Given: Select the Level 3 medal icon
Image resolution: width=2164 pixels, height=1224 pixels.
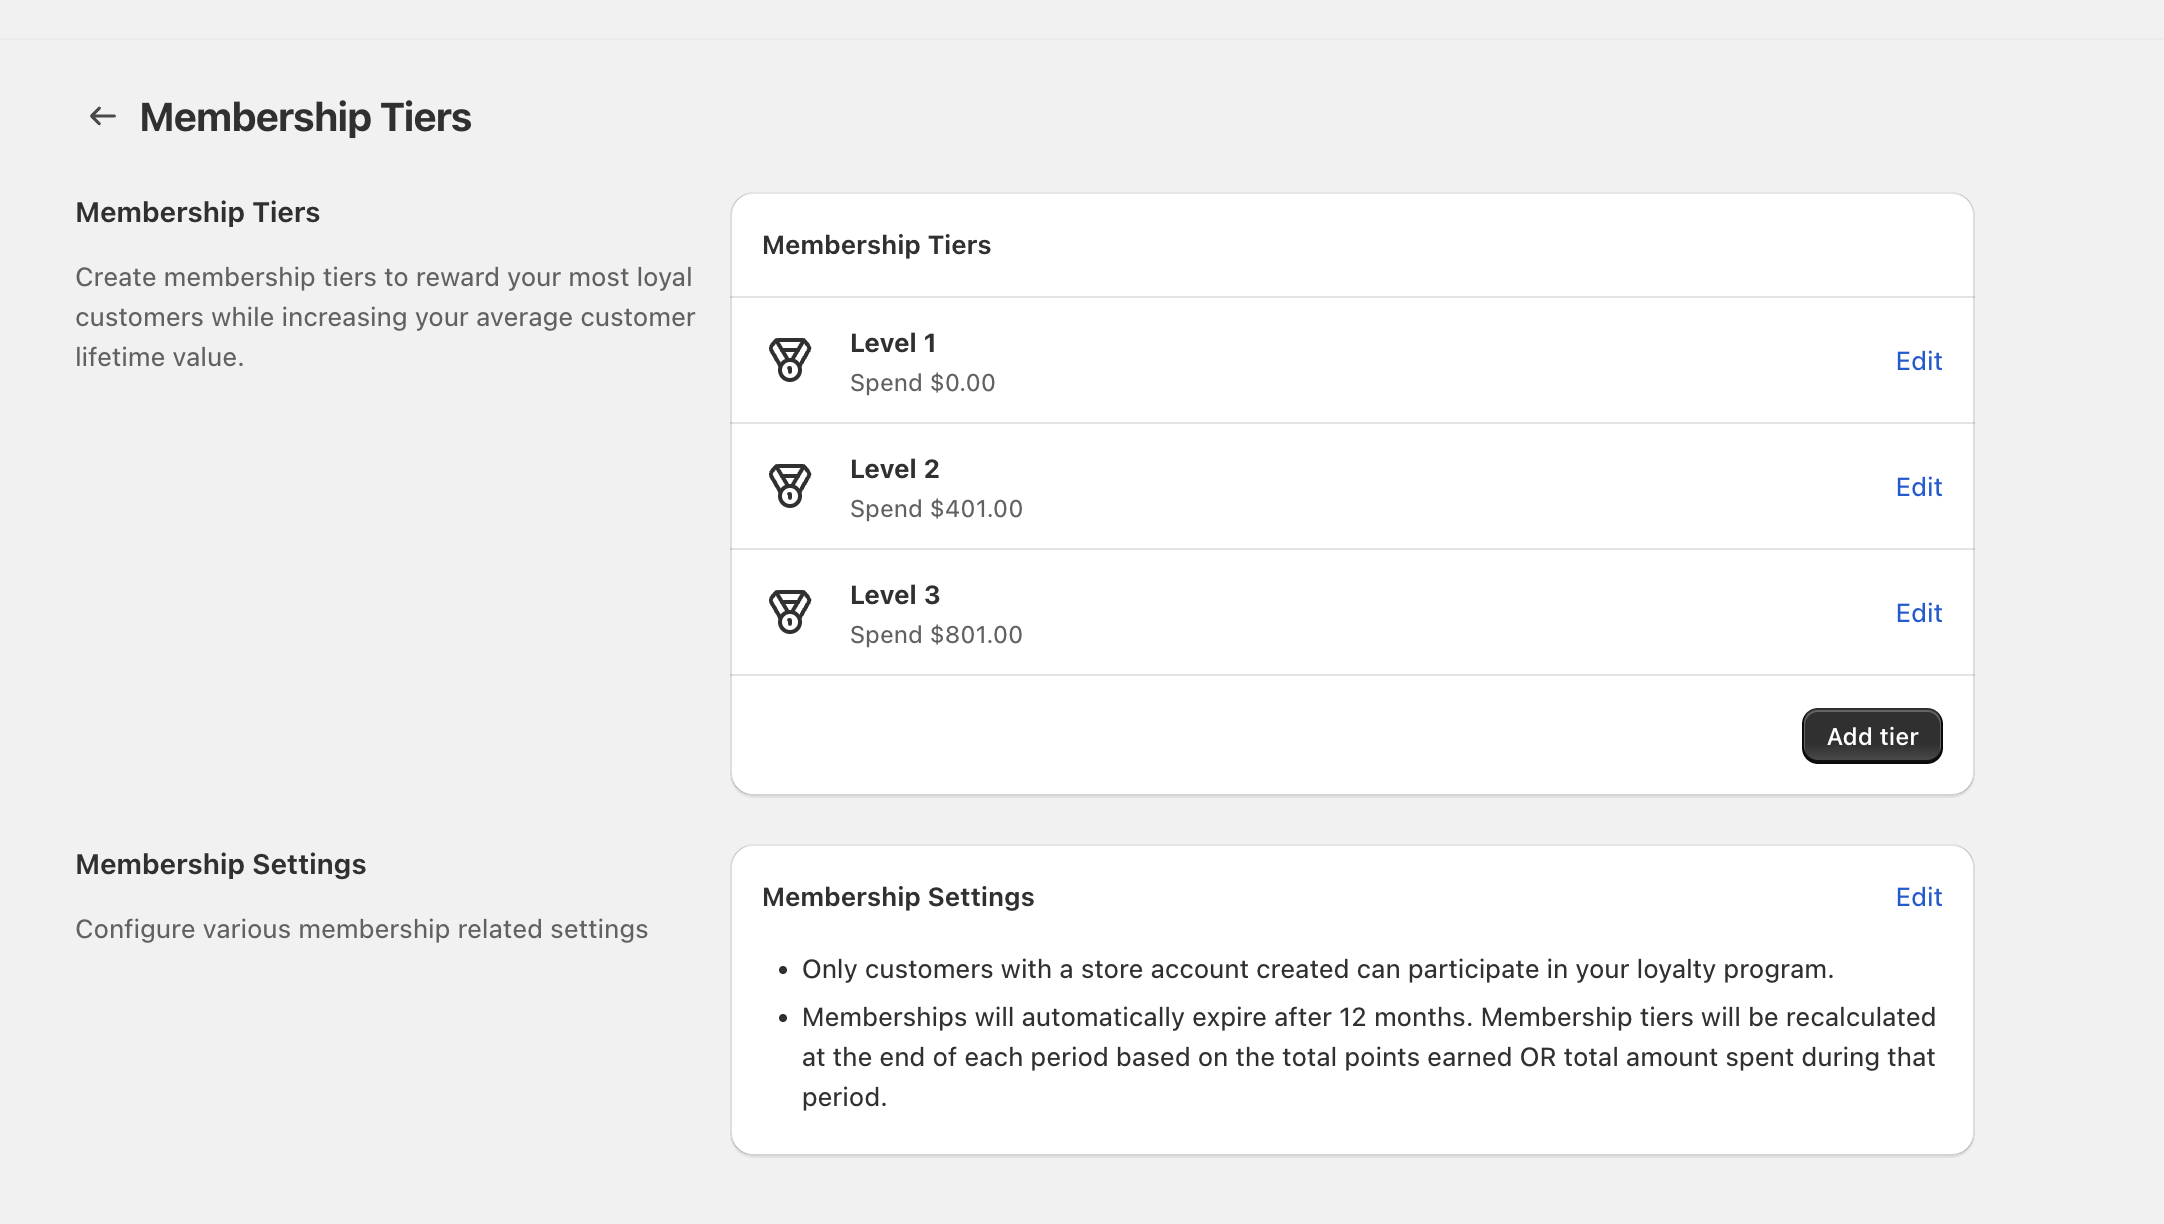Looking at the screenshot, I should coord(790,612).
